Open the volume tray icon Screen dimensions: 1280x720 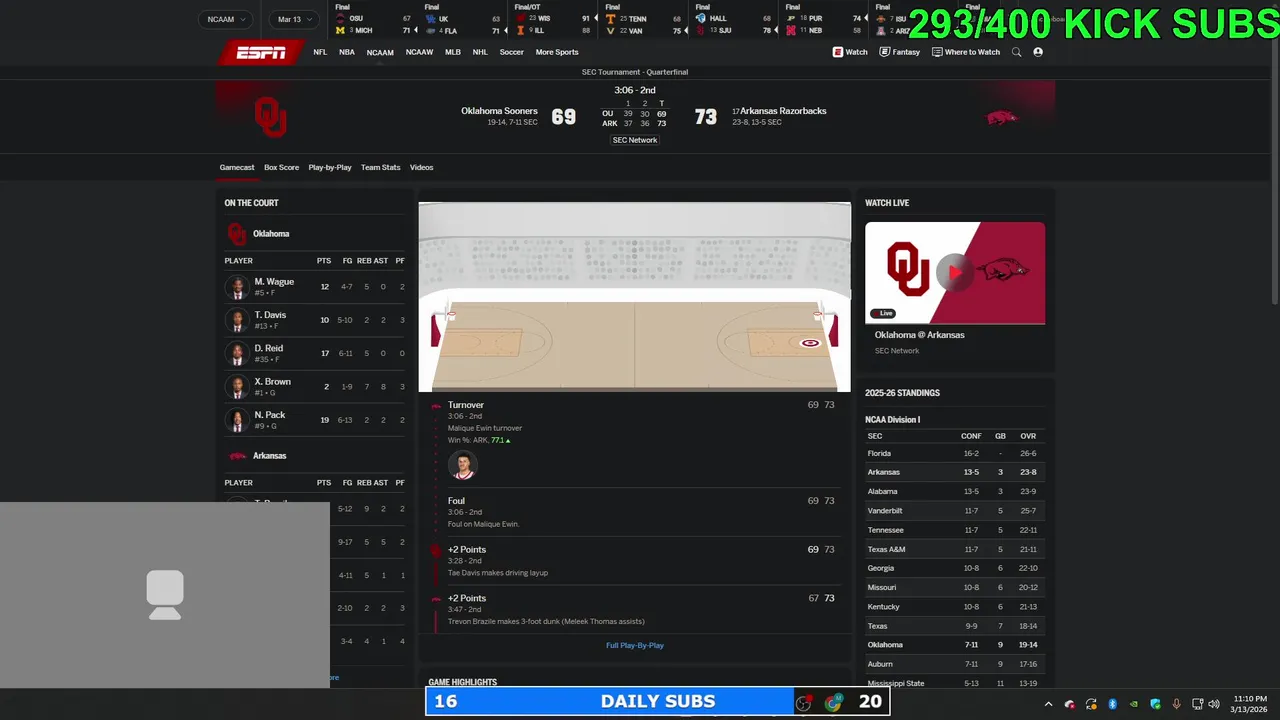tap(1214, 704)
